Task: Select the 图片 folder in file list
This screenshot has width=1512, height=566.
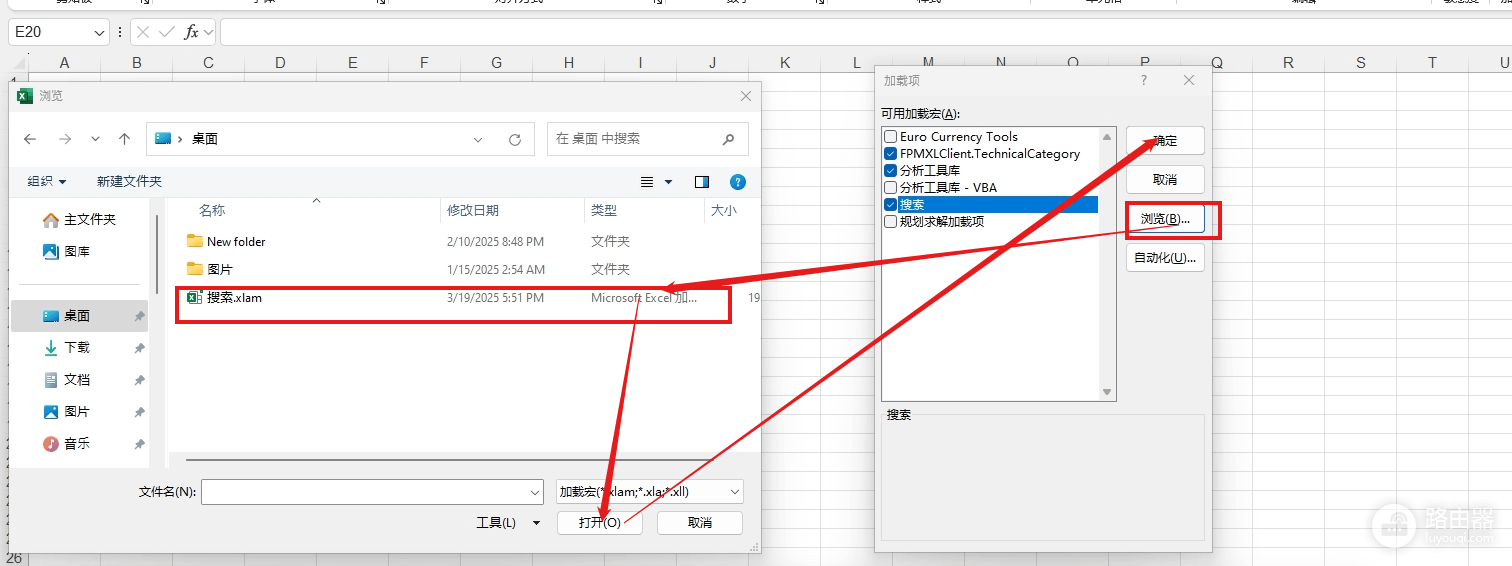Action: click(220, 269)
